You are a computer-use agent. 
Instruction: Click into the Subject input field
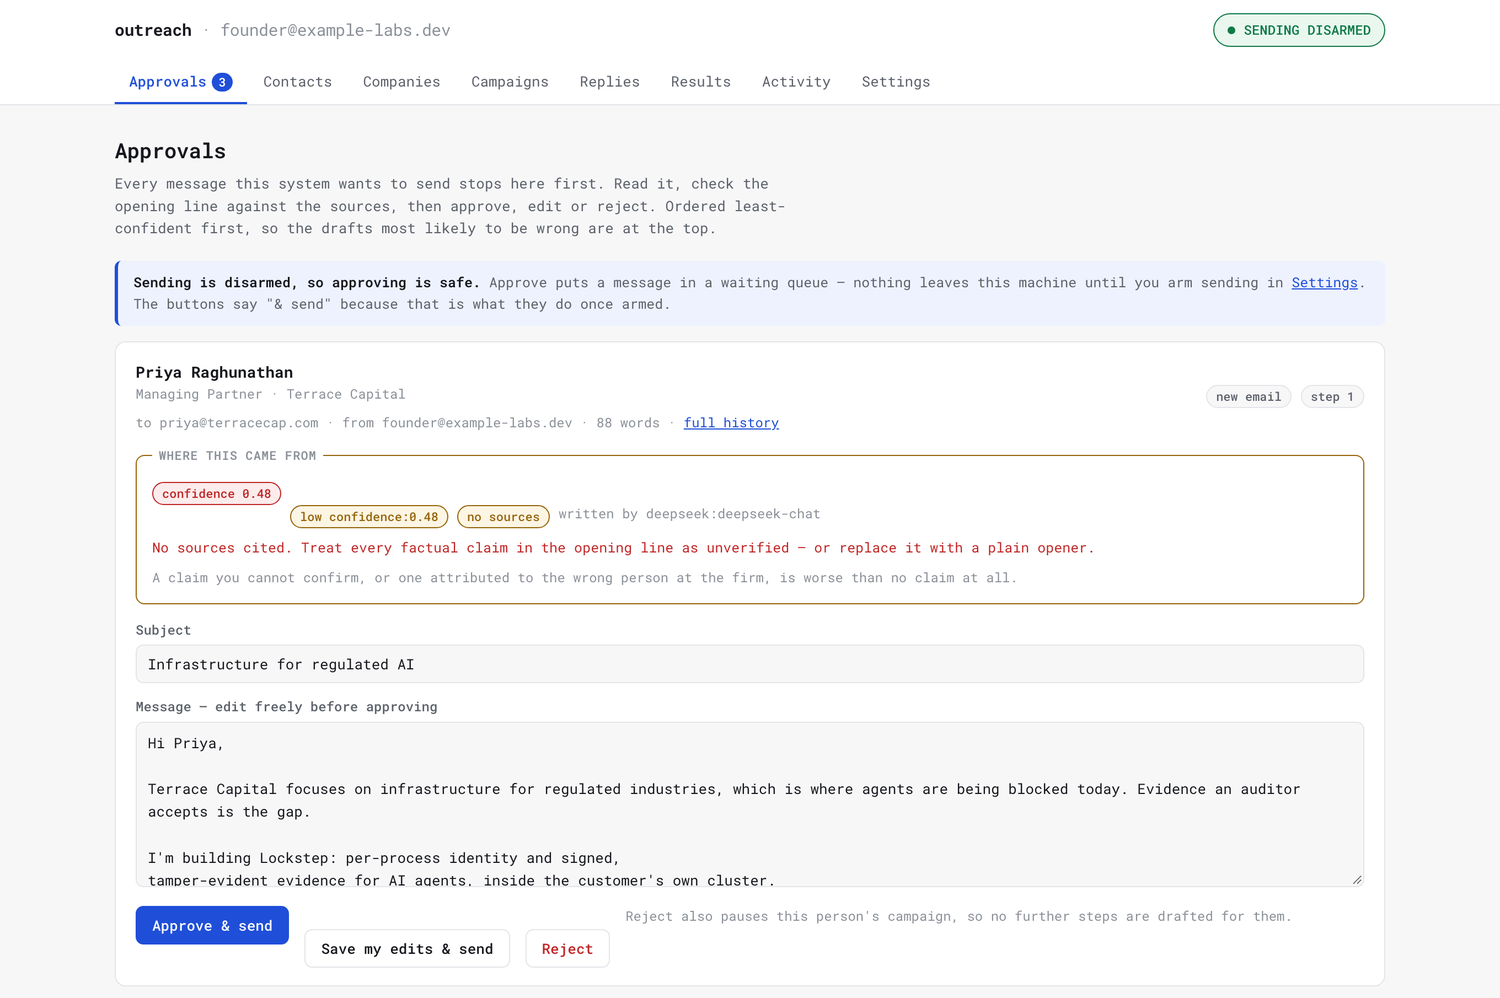click(x=750, y=664)
